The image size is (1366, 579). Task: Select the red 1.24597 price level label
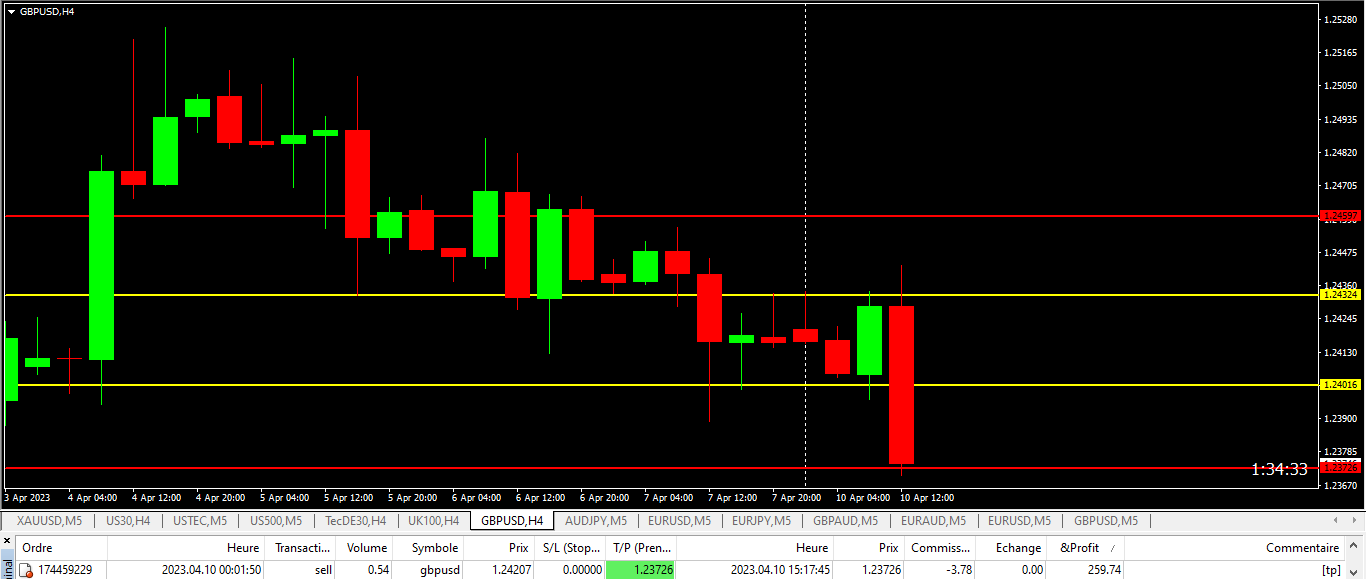pos(1341,216)
